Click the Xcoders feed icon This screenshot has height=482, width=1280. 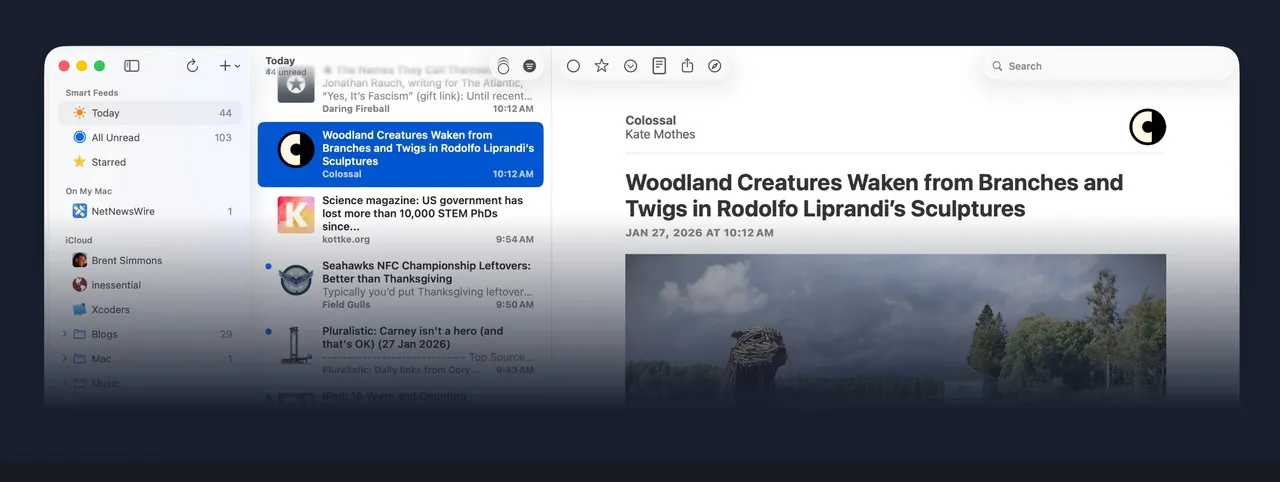pos(79,309)
